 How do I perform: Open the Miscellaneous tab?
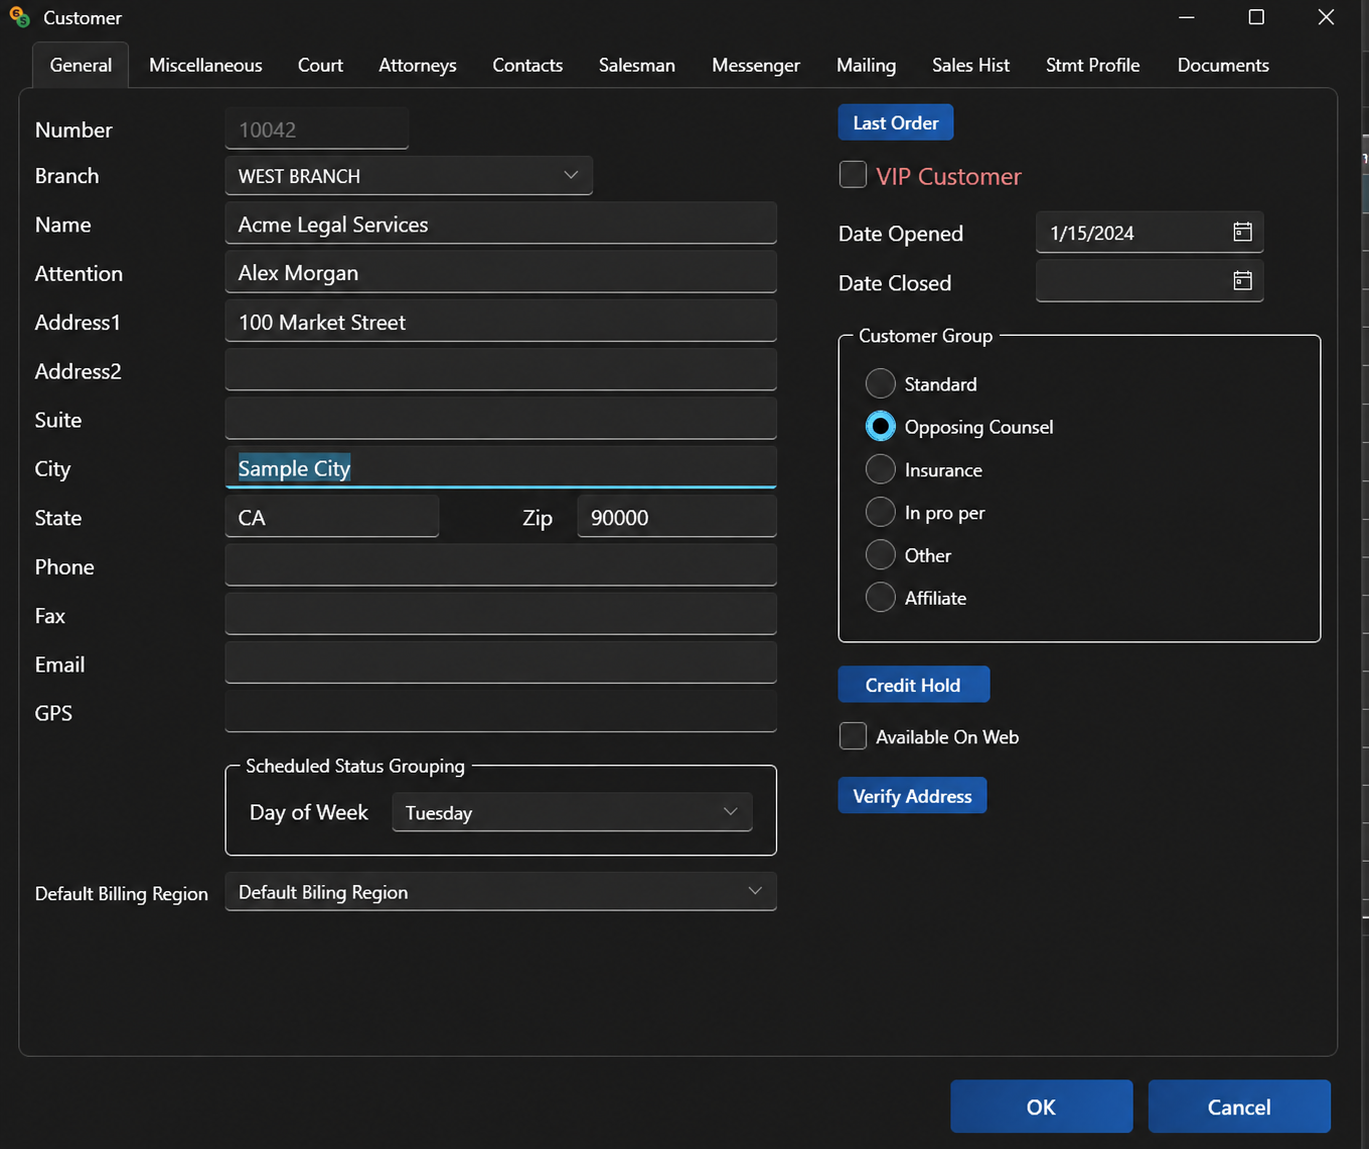(206, 65)
